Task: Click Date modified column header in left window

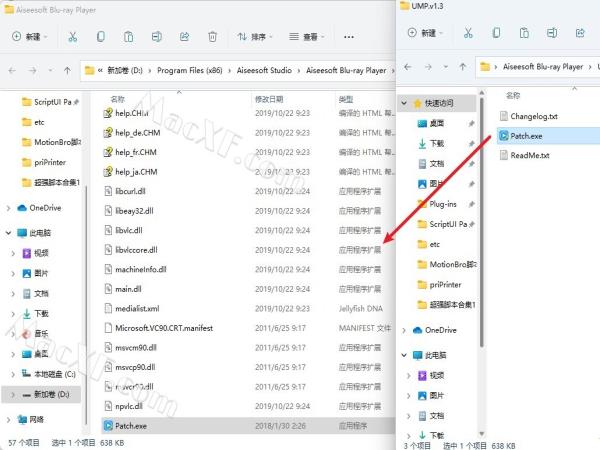Action: pyautogui.click(x=269, y=99)
